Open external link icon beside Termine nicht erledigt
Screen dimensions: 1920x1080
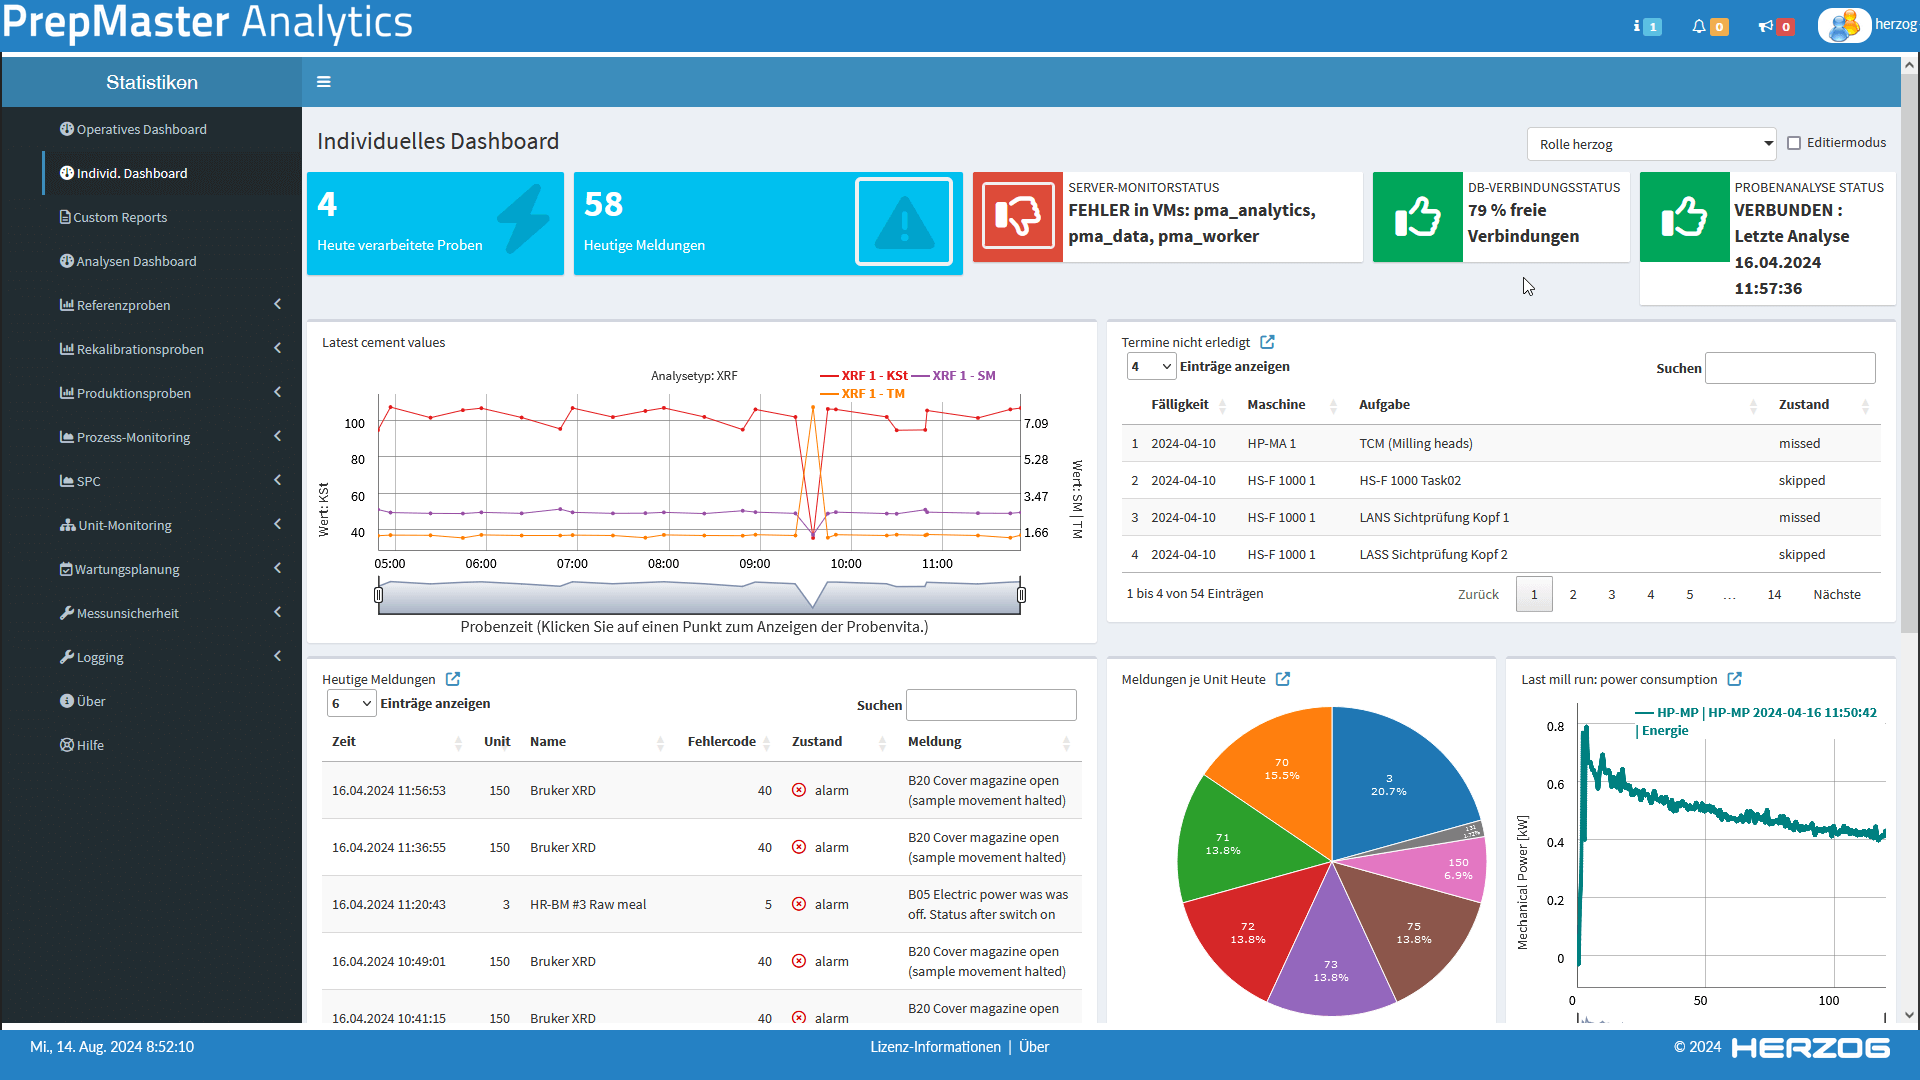[1267, 342]
